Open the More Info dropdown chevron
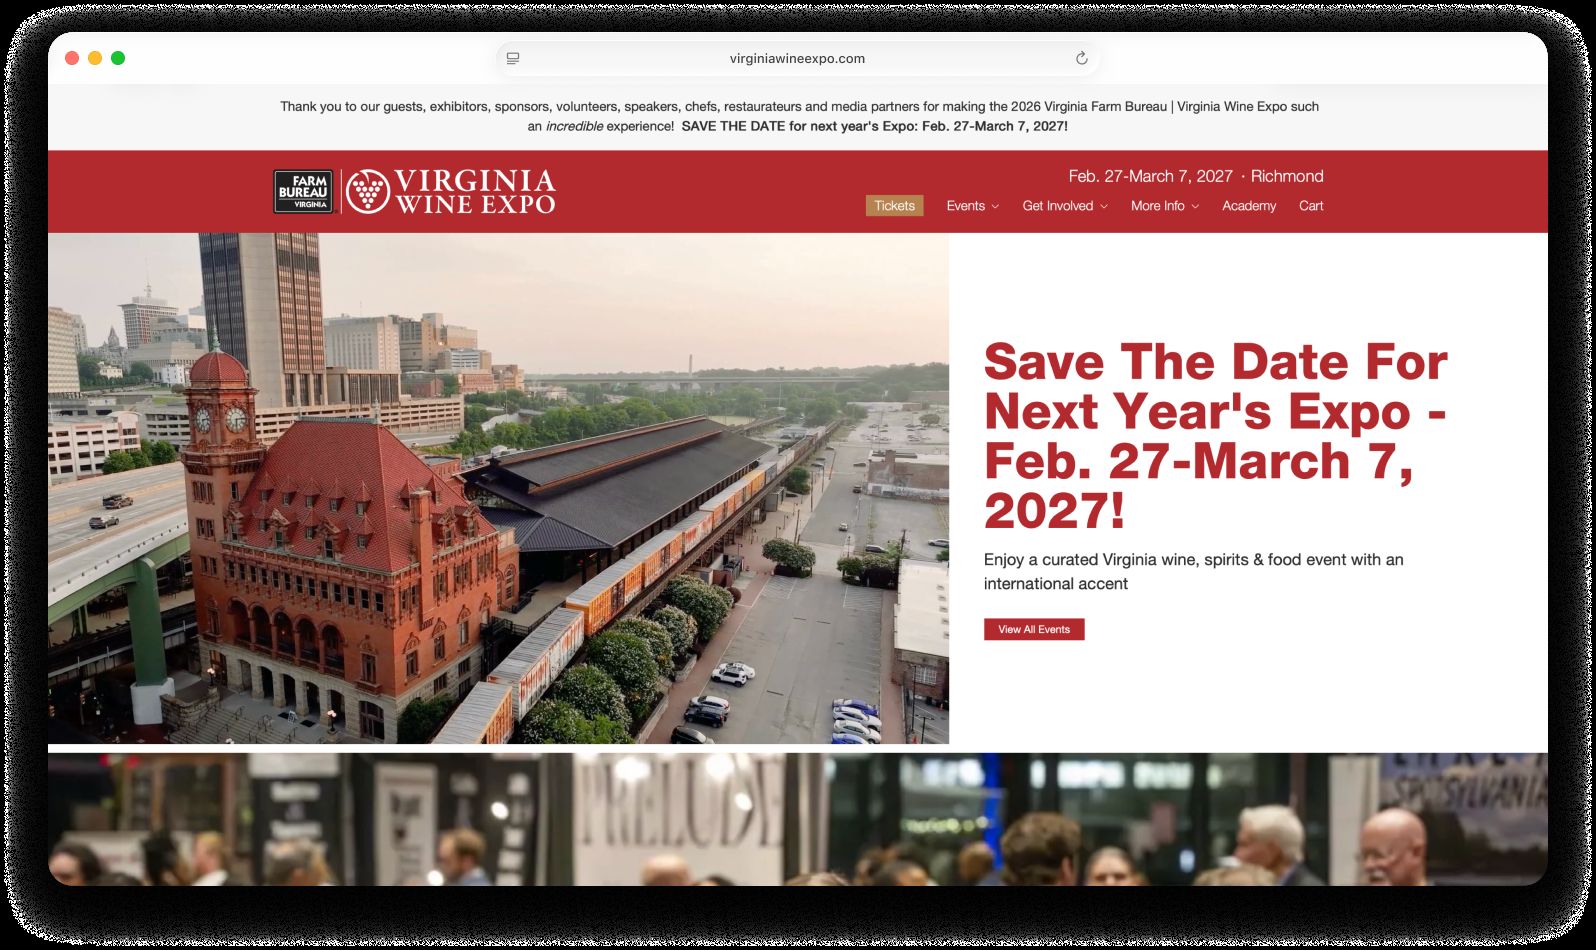This screenshot has height=950, width=1596. pyautogui.click(x=1195, y=207)
